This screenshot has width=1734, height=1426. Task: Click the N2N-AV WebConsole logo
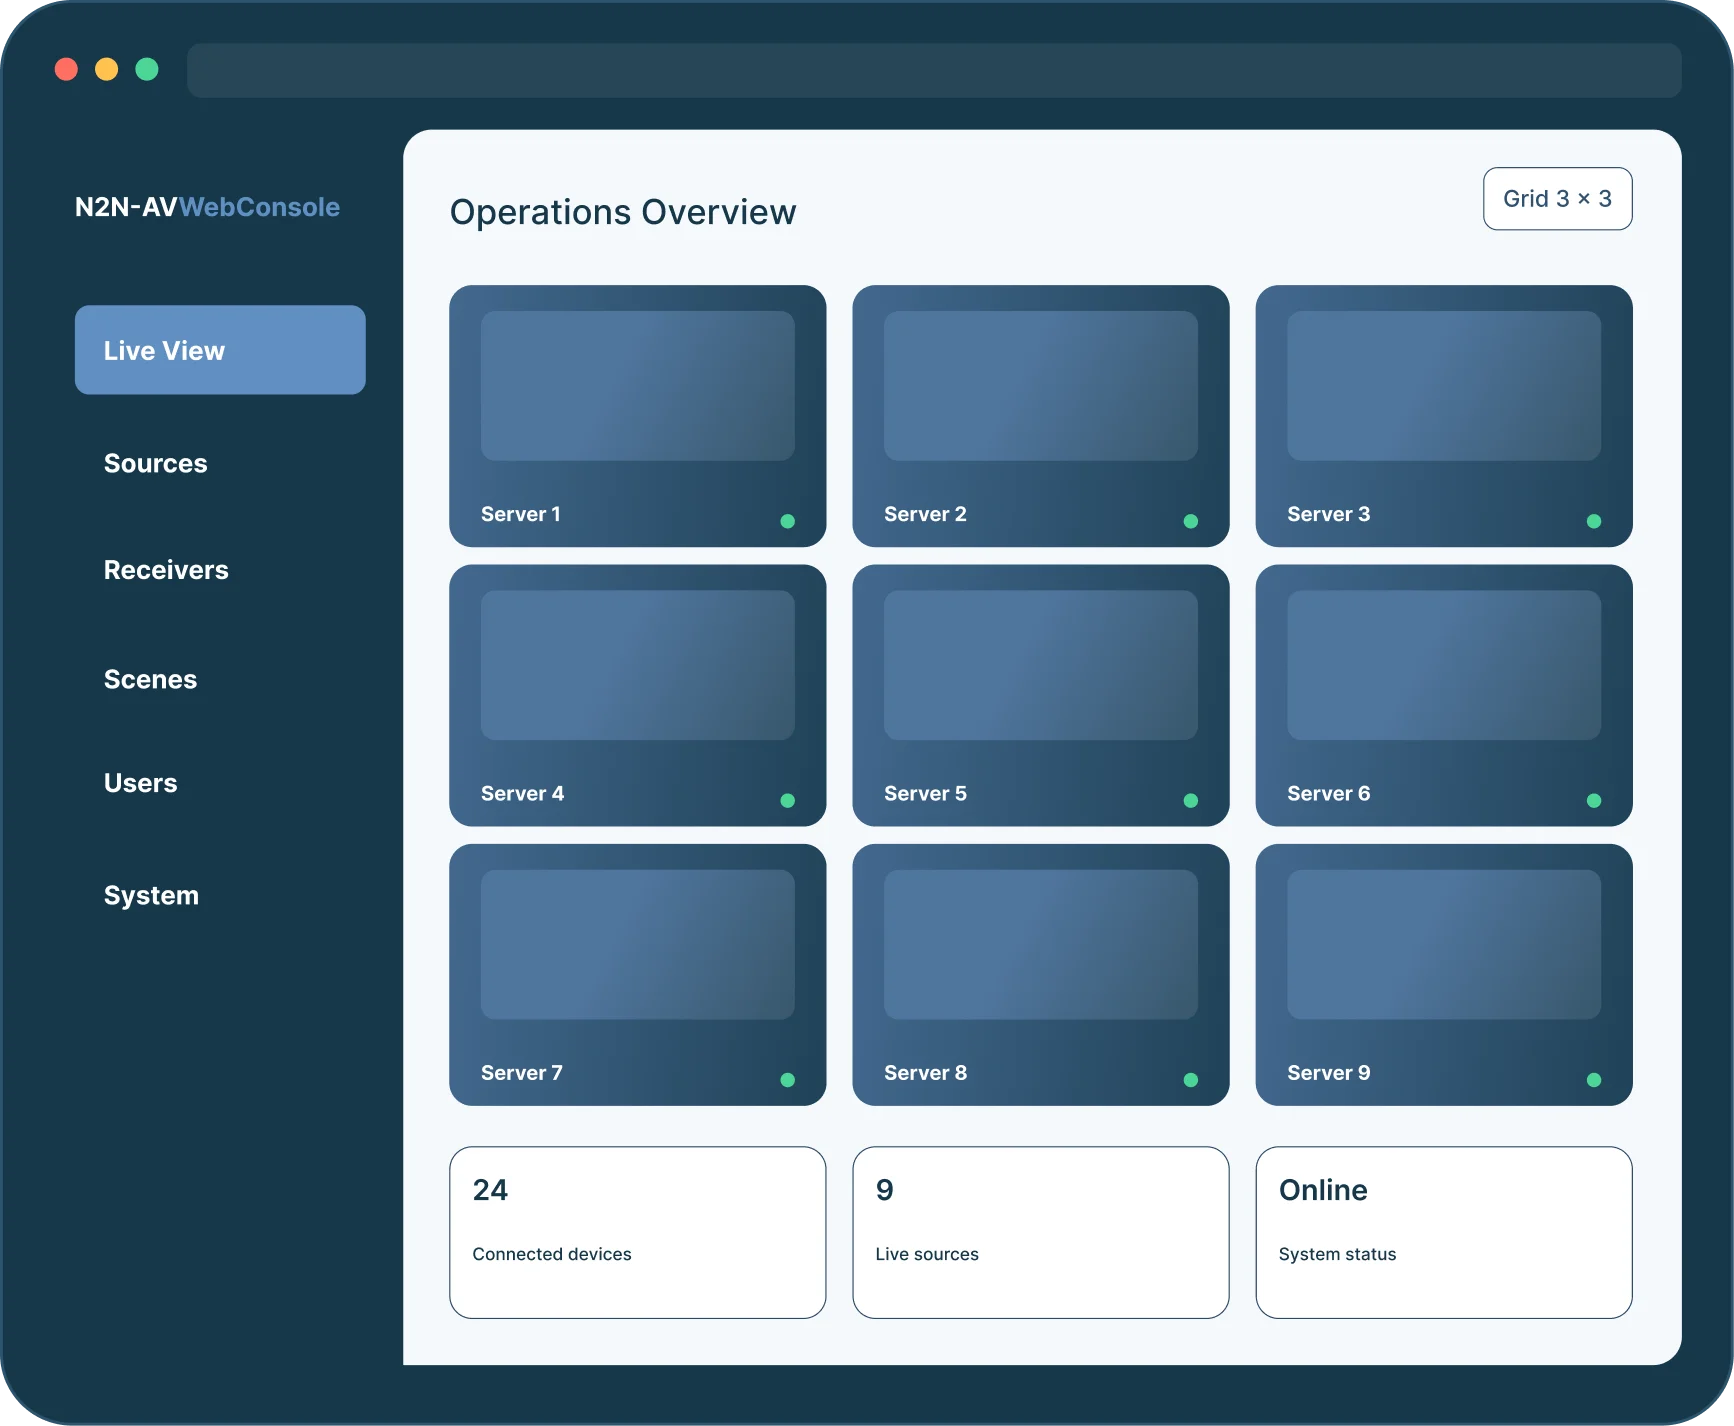click(207, 207)
